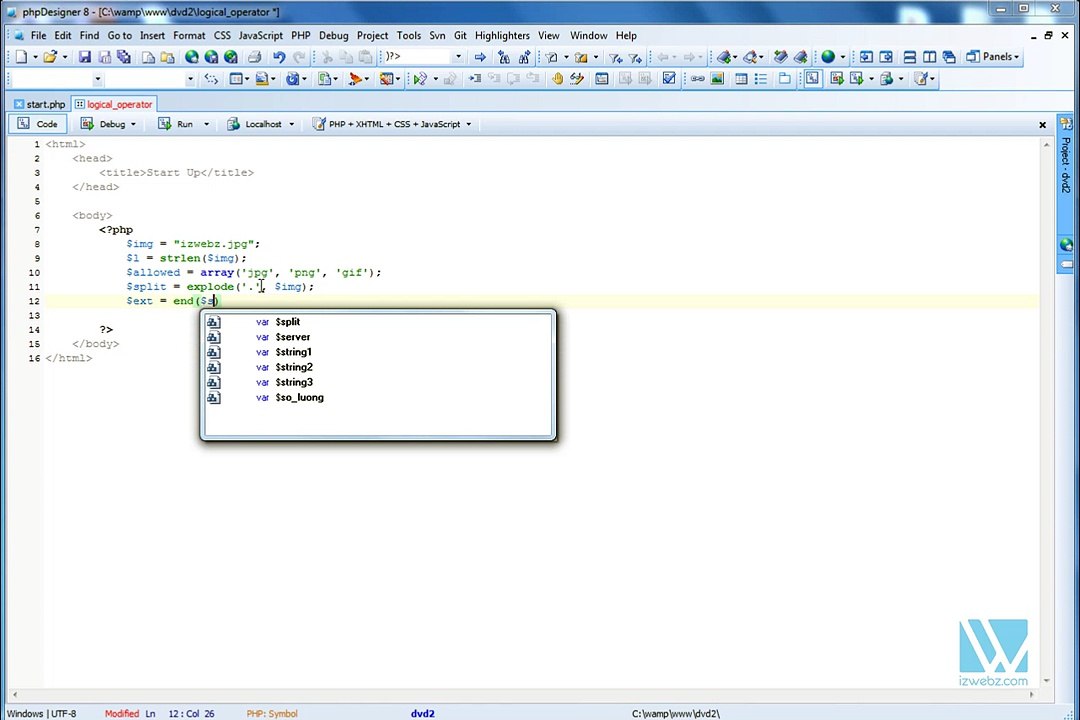Pick $string3 from the autocomplete popup
1080x720 pixels.
(378, 382)
